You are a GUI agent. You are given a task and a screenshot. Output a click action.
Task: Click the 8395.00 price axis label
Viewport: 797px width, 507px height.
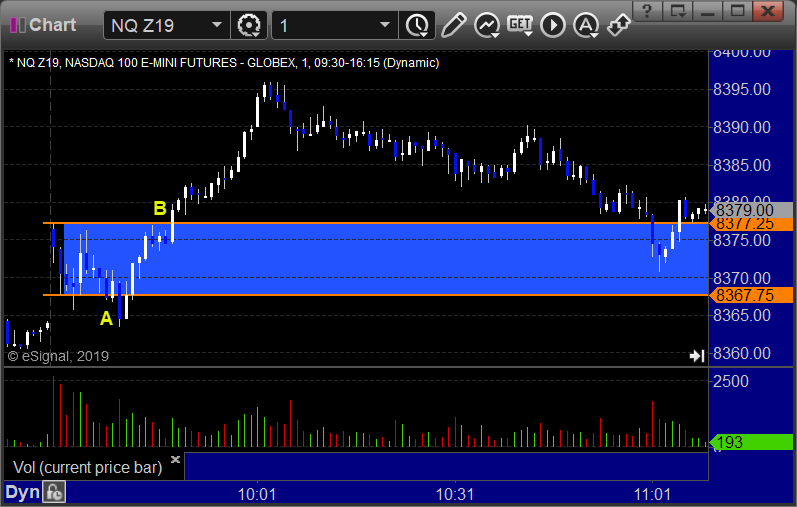(742, 90)
